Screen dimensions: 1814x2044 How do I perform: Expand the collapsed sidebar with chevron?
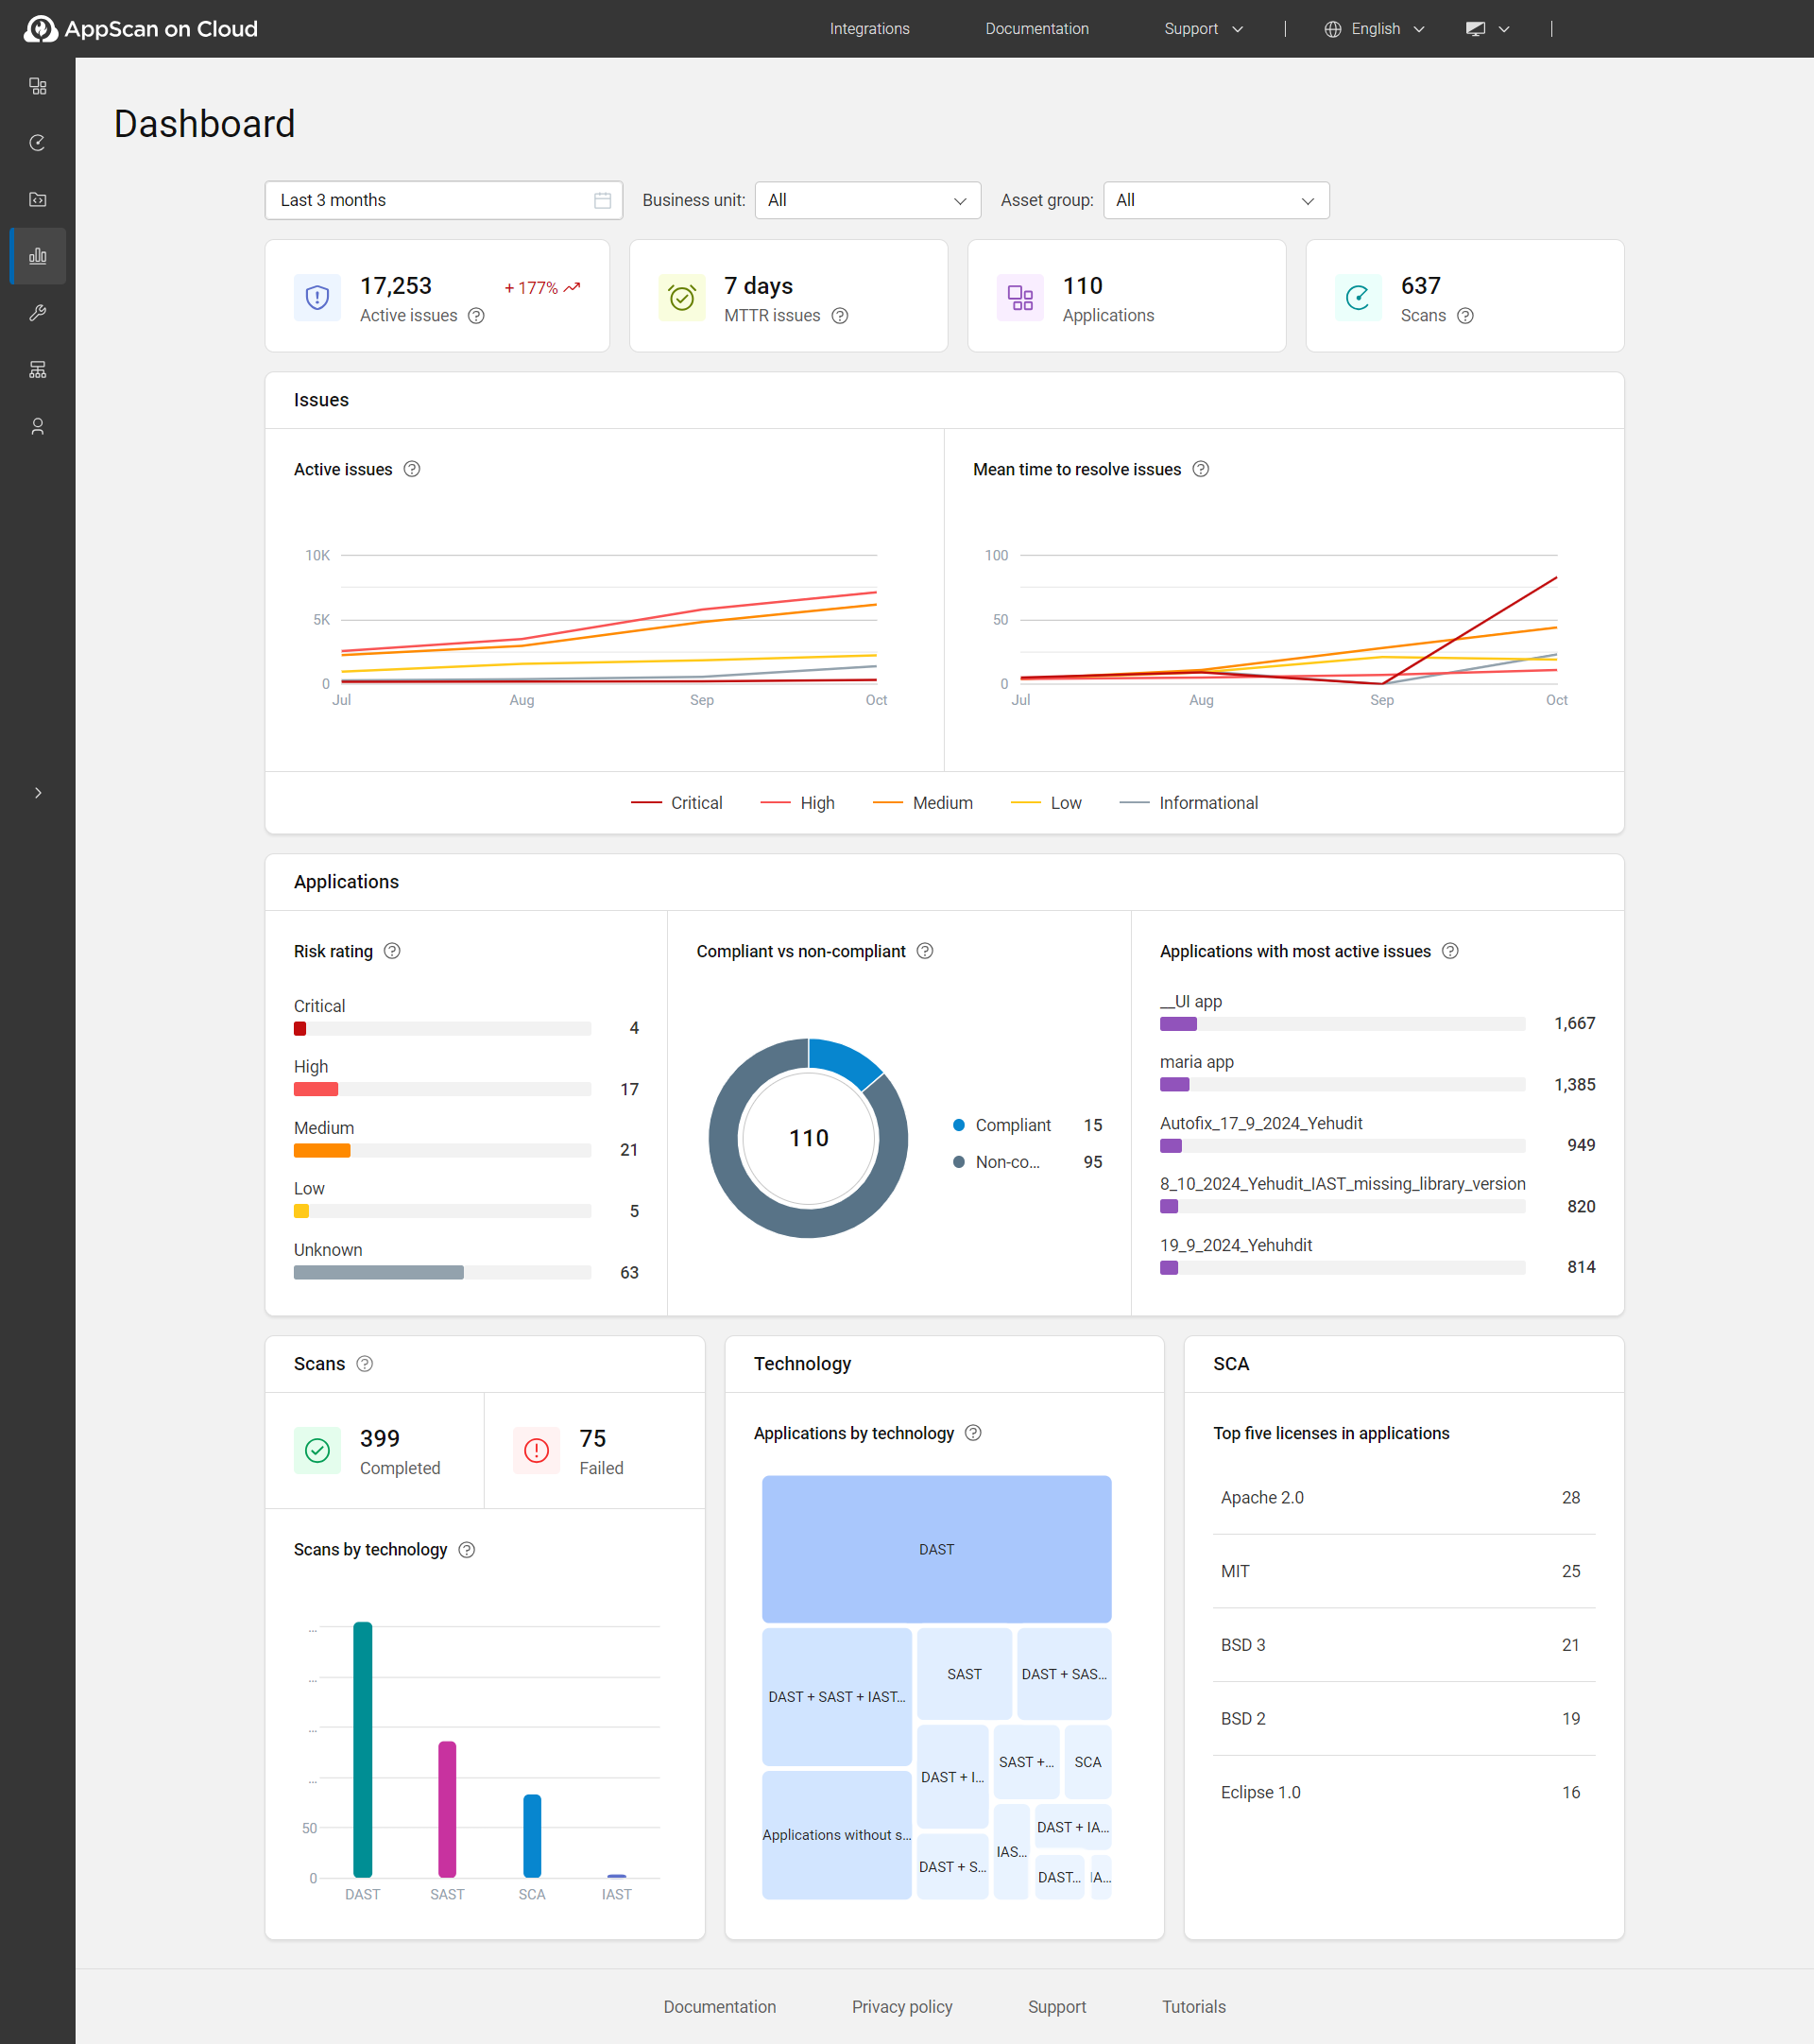[38, 793]
